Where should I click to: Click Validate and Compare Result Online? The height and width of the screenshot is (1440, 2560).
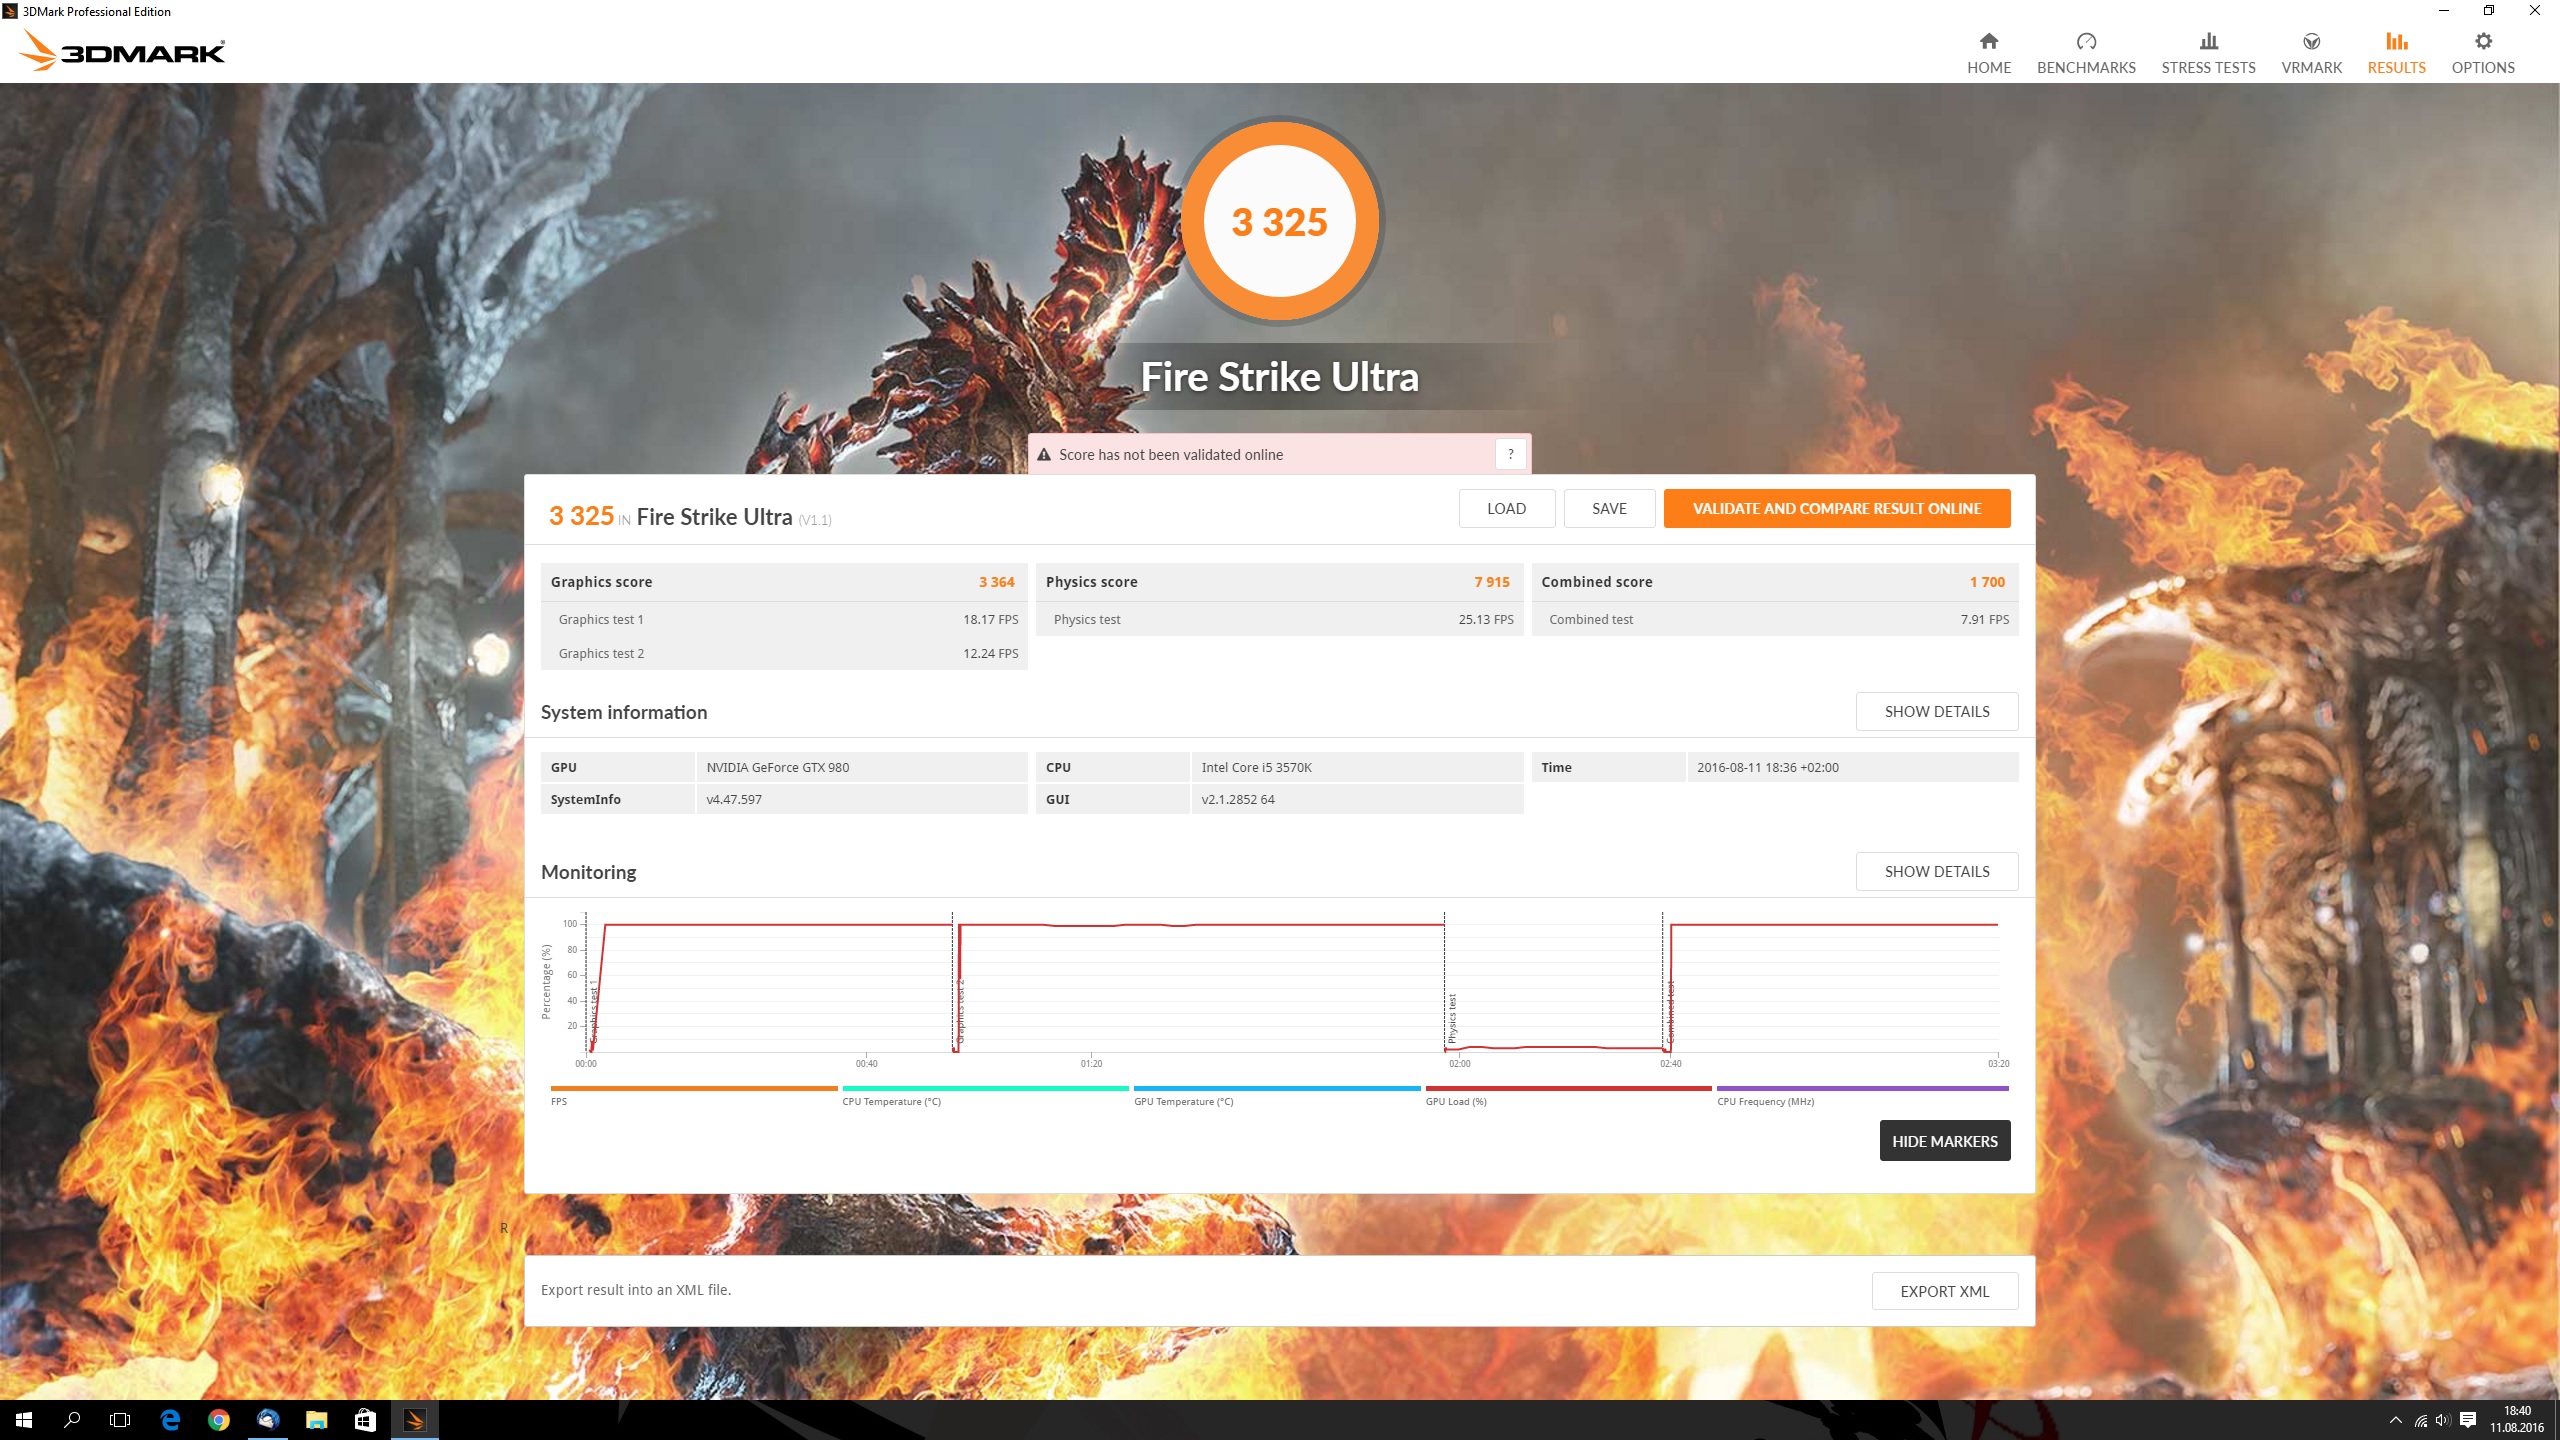tap(1837, 508)
